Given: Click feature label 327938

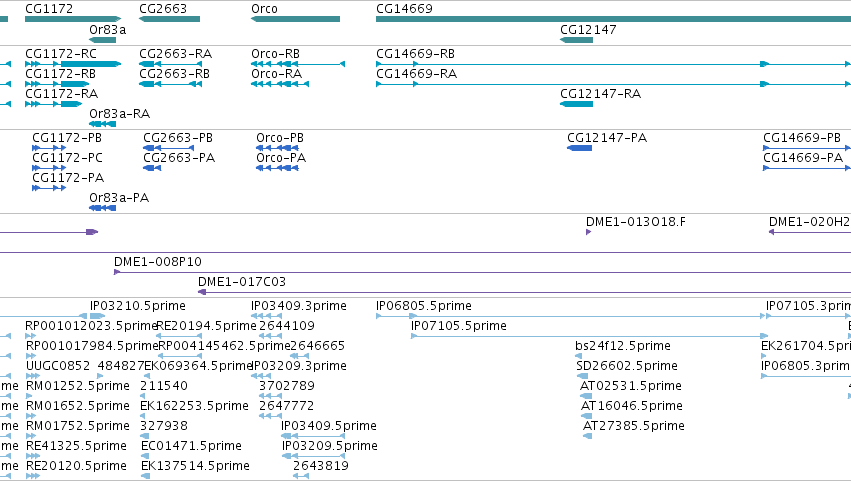Looking at the screenshot, I should click(x=164, y=427).
